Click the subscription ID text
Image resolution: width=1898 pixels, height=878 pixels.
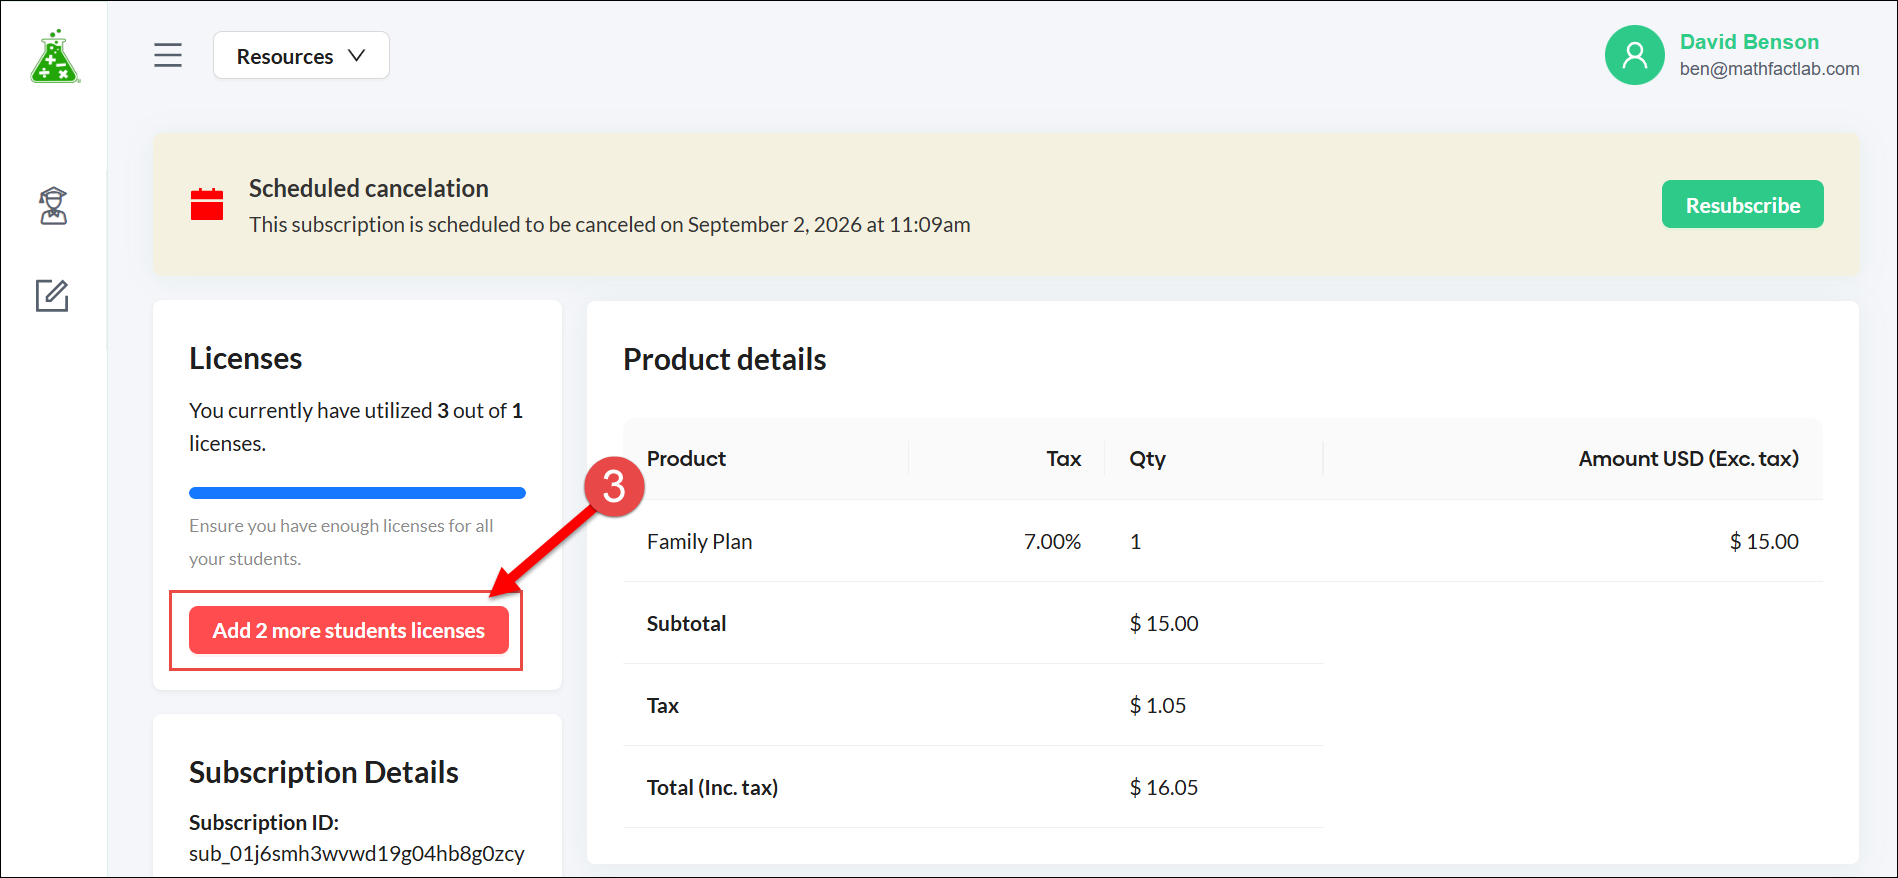(356, 854)
